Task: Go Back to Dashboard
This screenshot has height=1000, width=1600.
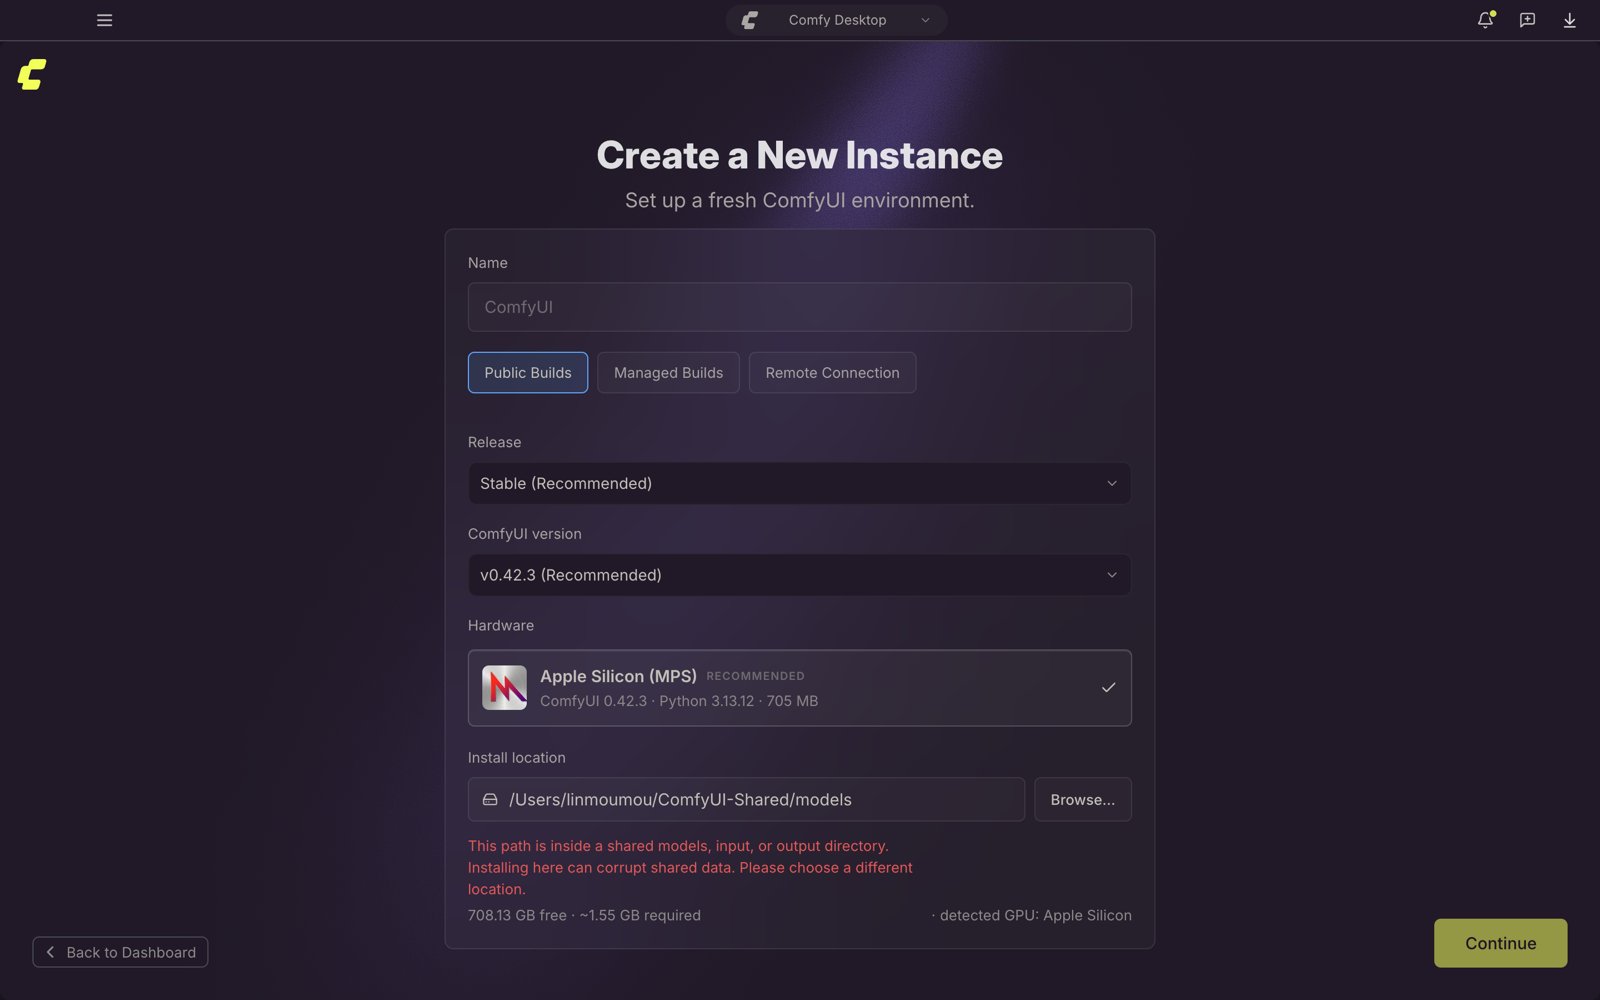Action: 120,952
